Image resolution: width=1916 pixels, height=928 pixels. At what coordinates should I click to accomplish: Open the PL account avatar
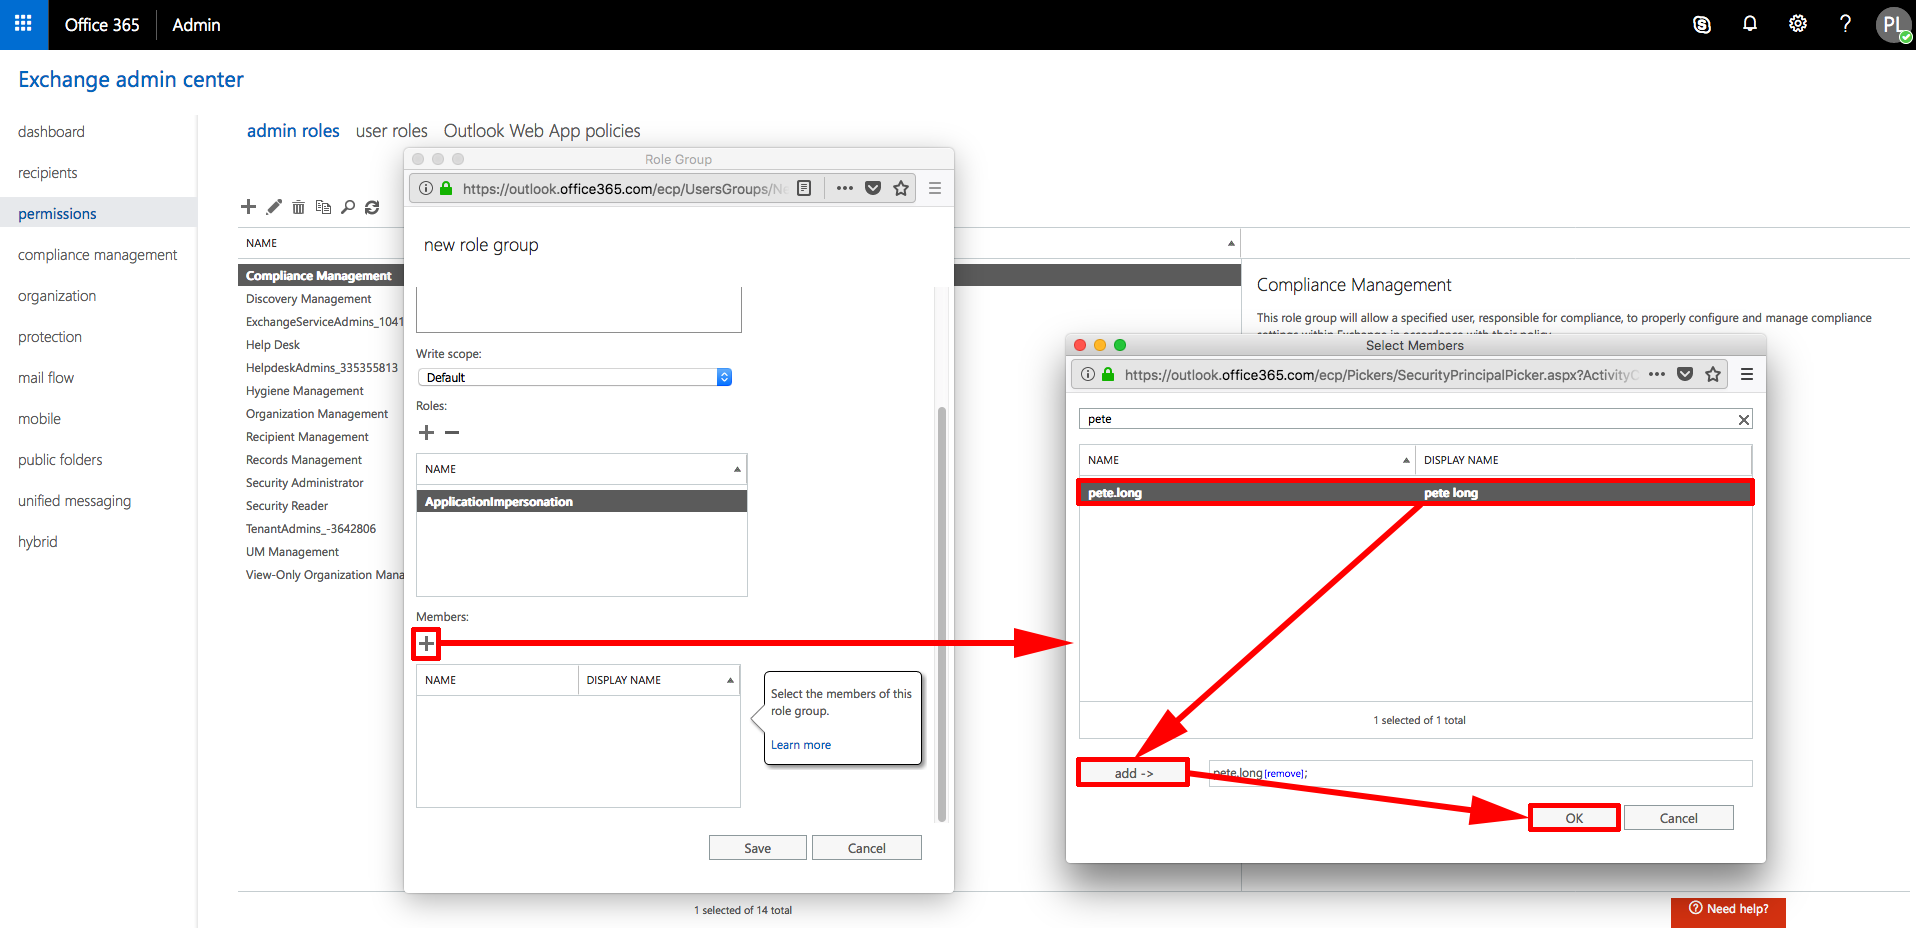(1894, 24)
